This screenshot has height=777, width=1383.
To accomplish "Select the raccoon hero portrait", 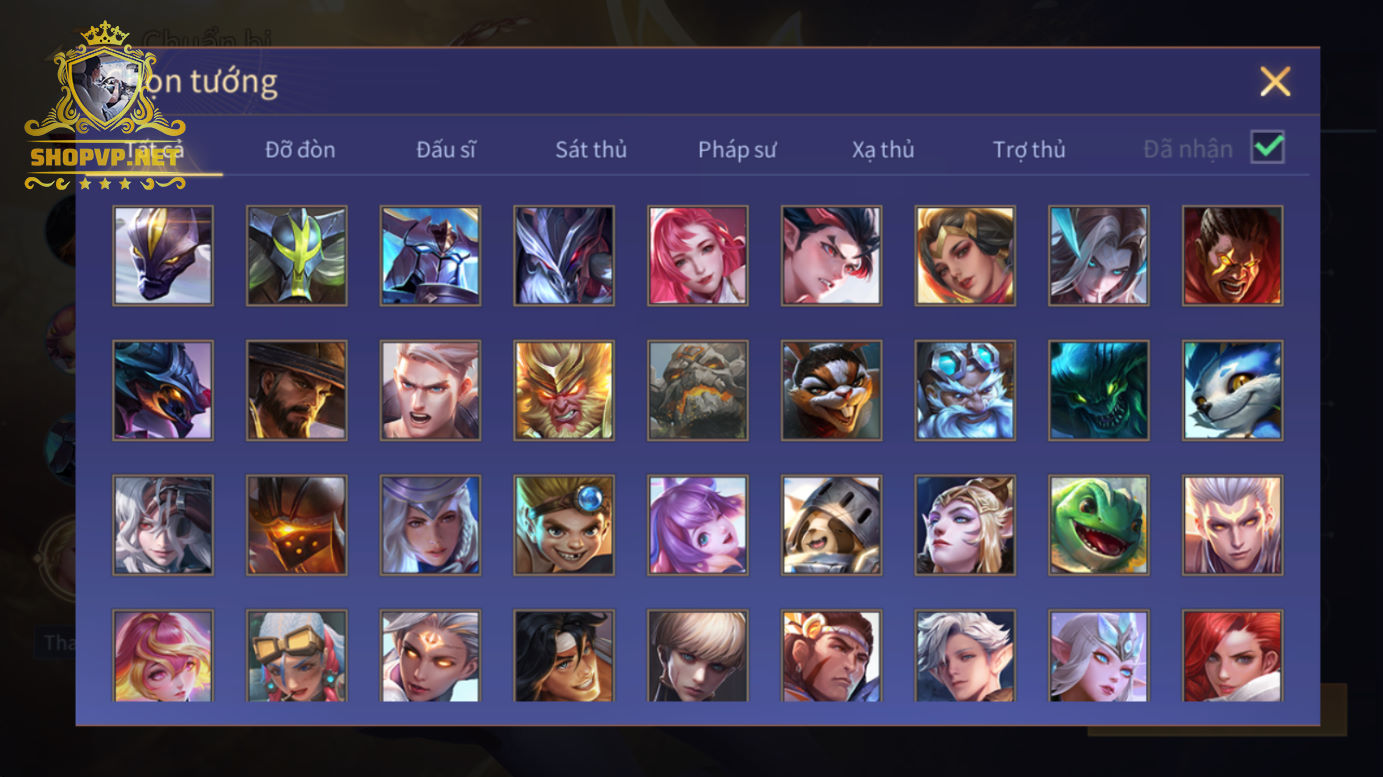I will coord(832,391).
